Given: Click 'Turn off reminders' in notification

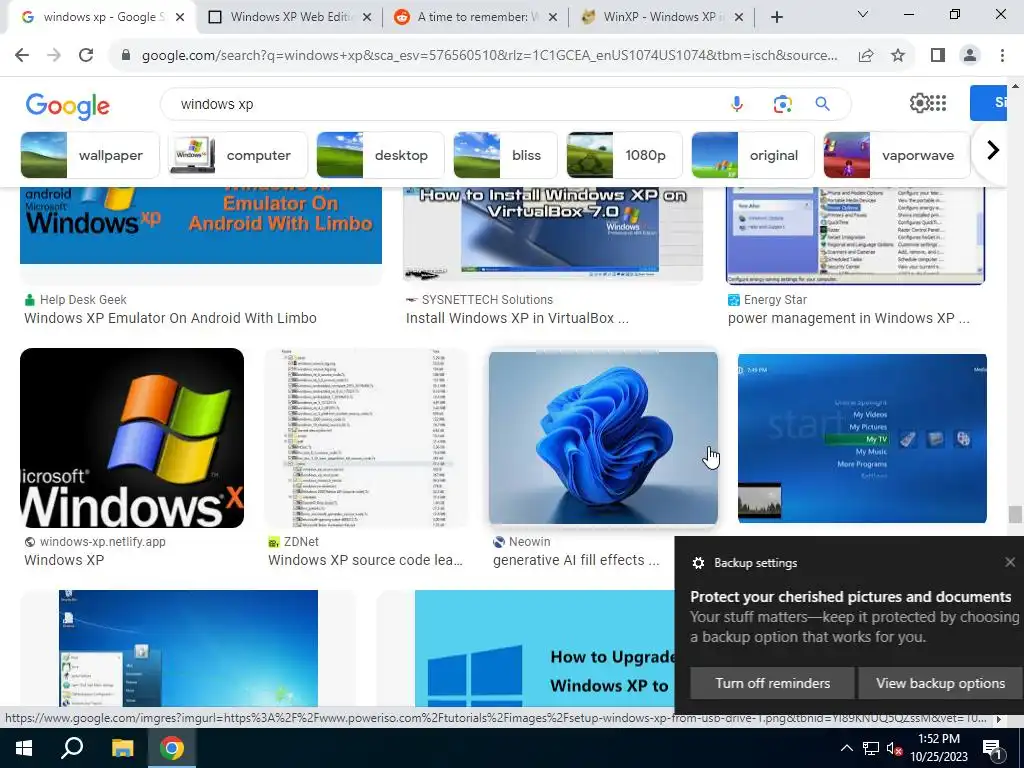Looking at the screenshot, I should pos(773,683).
